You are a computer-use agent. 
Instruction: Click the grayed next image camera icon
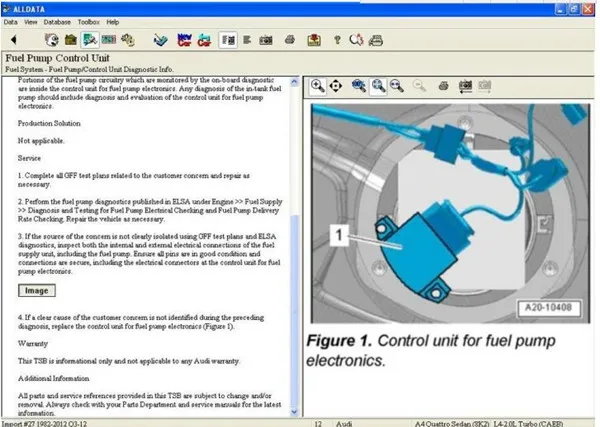pos(484,86)
